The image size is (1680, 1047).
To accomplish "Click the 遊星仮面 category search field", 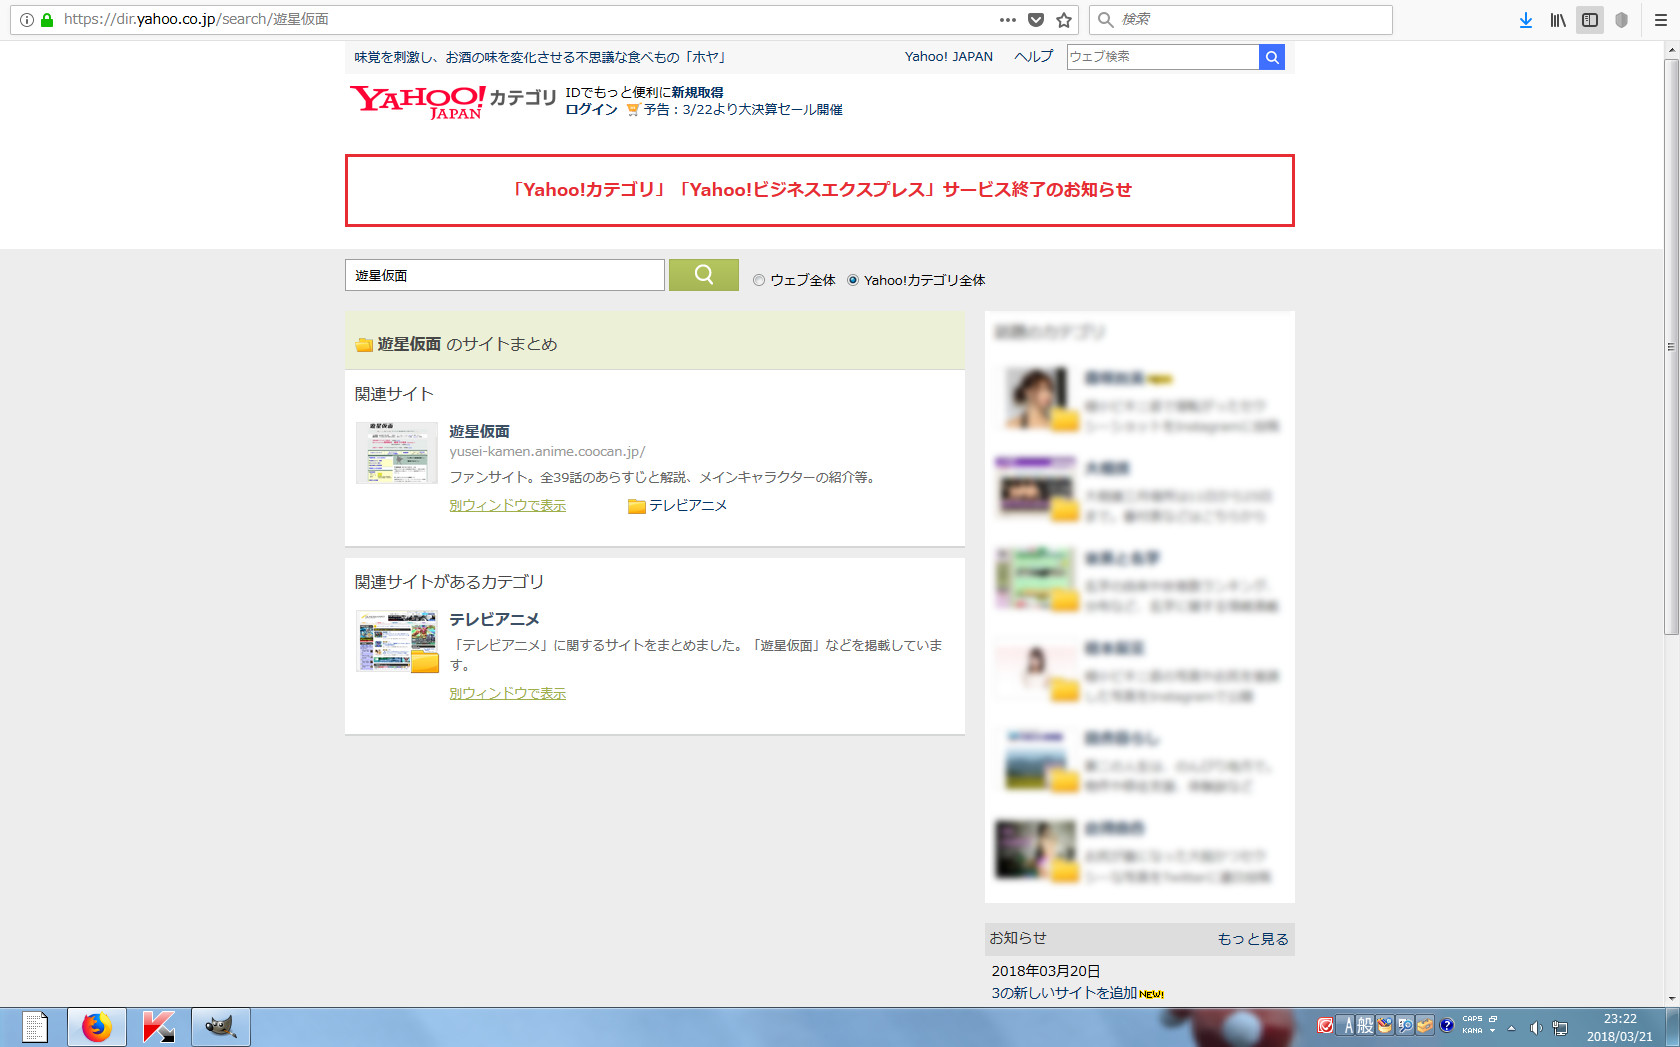I will point(505,275).
